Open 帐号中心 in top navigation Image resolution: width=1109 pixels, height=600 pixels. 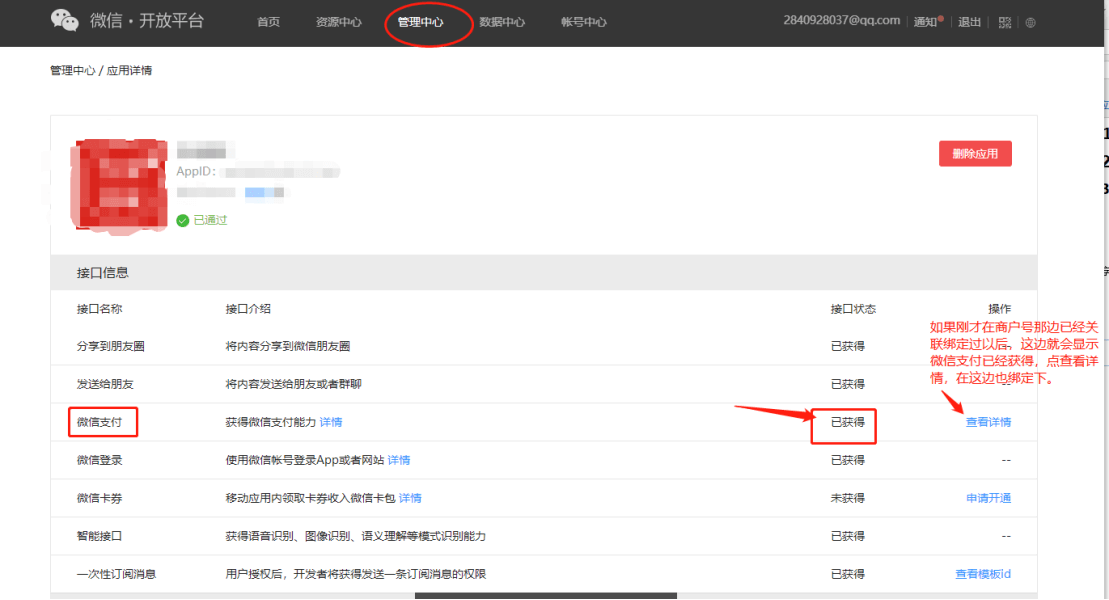[583, 22]
